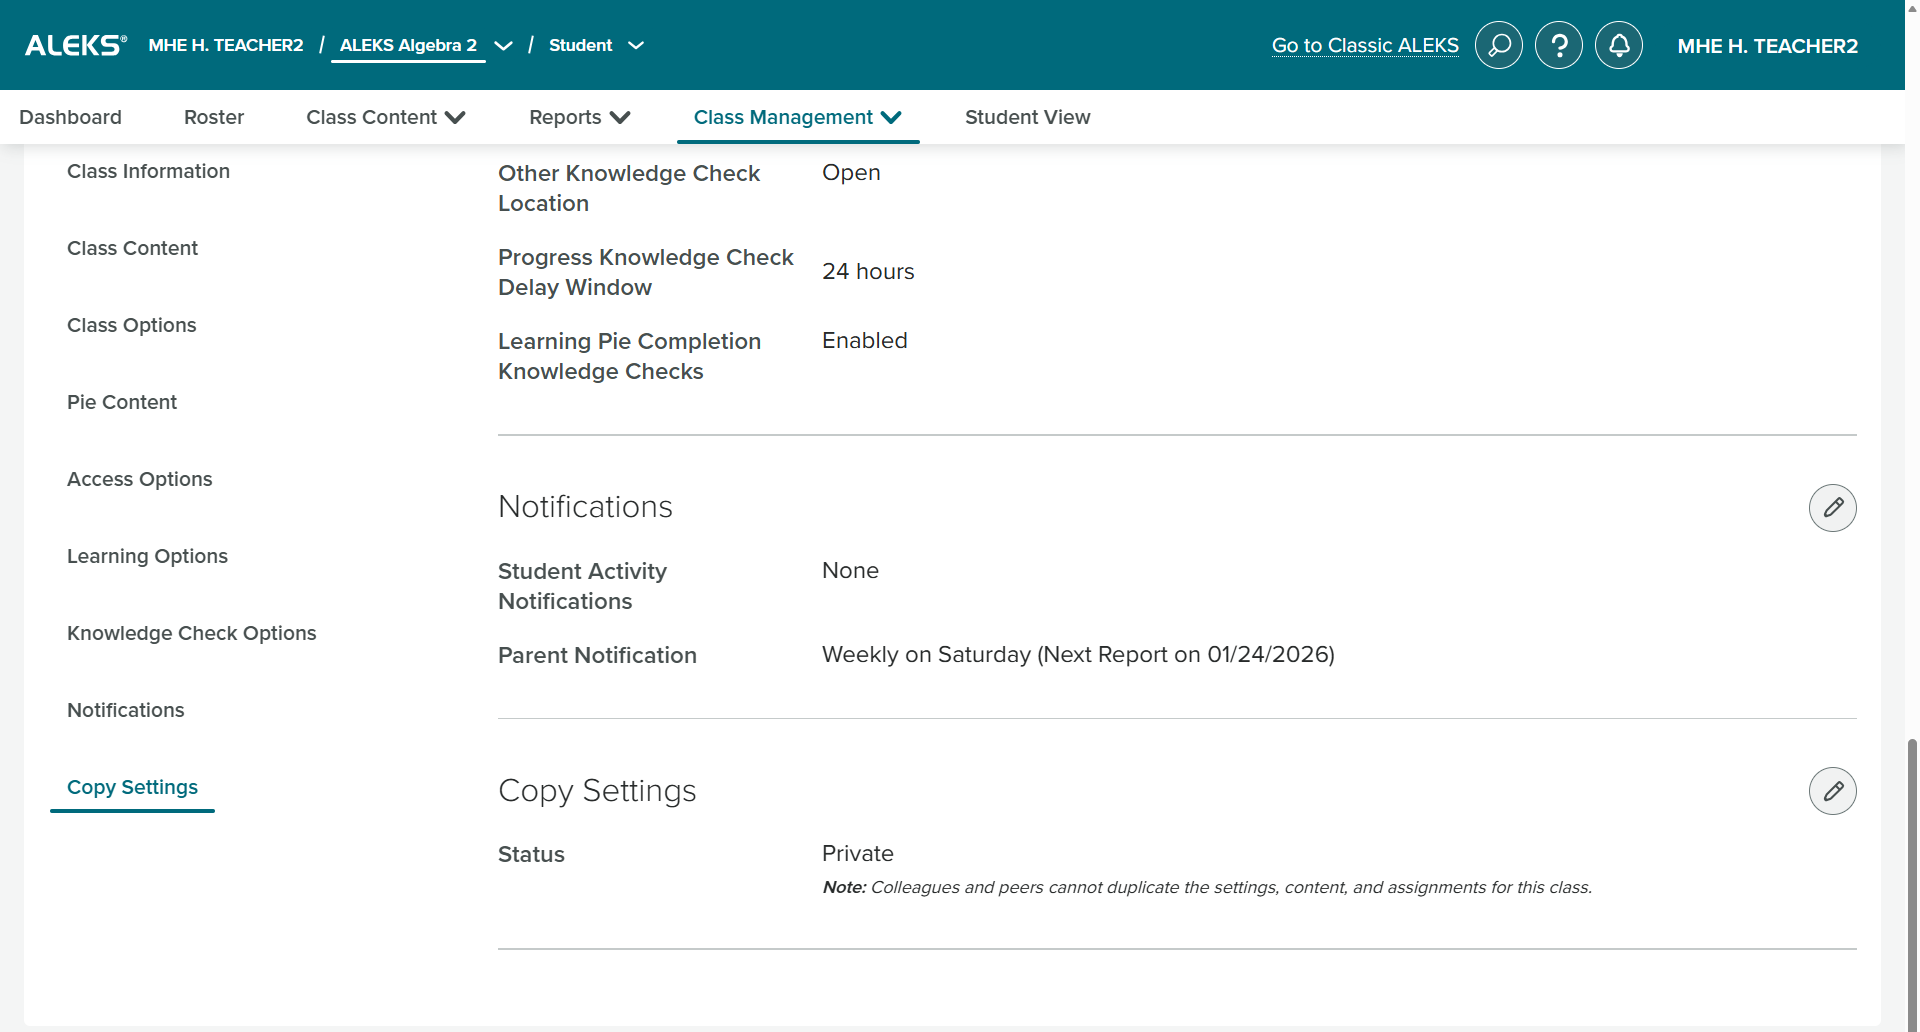Select Knowledge Check Options in sidebar
This screenshot has width=1920, height=1032.
191,633
